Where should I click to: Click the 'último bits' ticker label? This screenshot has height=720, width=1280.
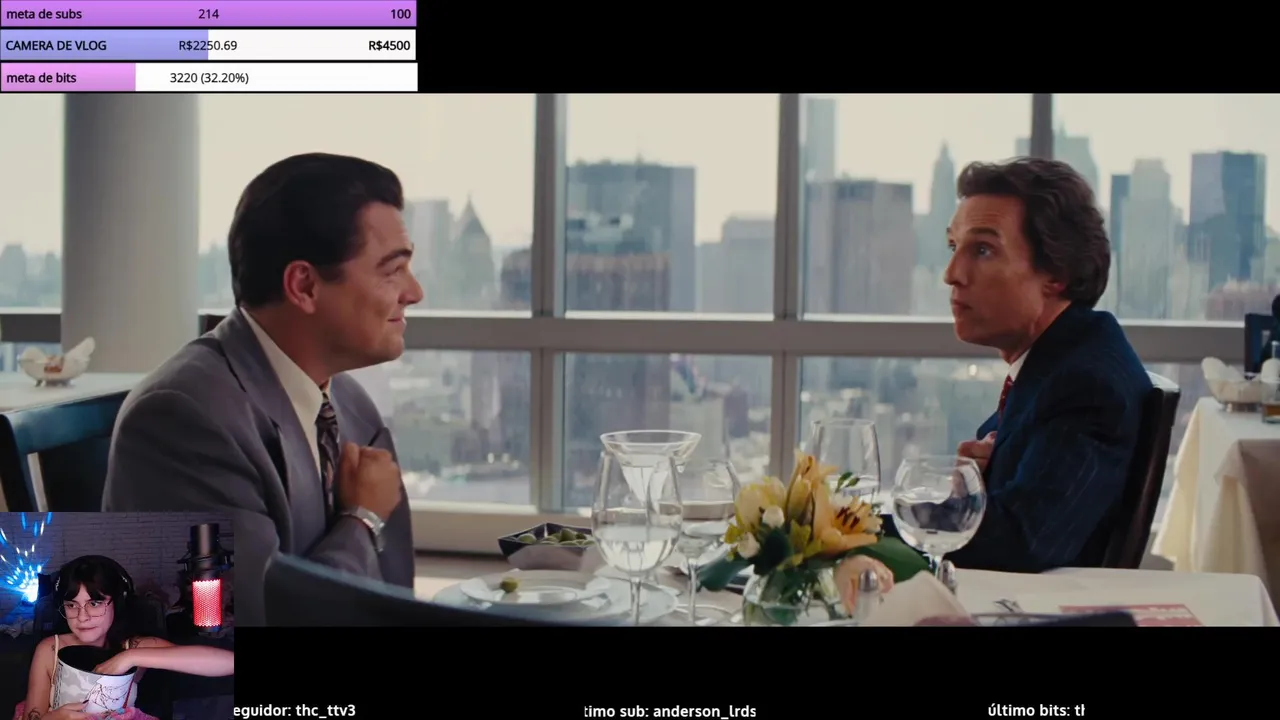(1029, 710)
